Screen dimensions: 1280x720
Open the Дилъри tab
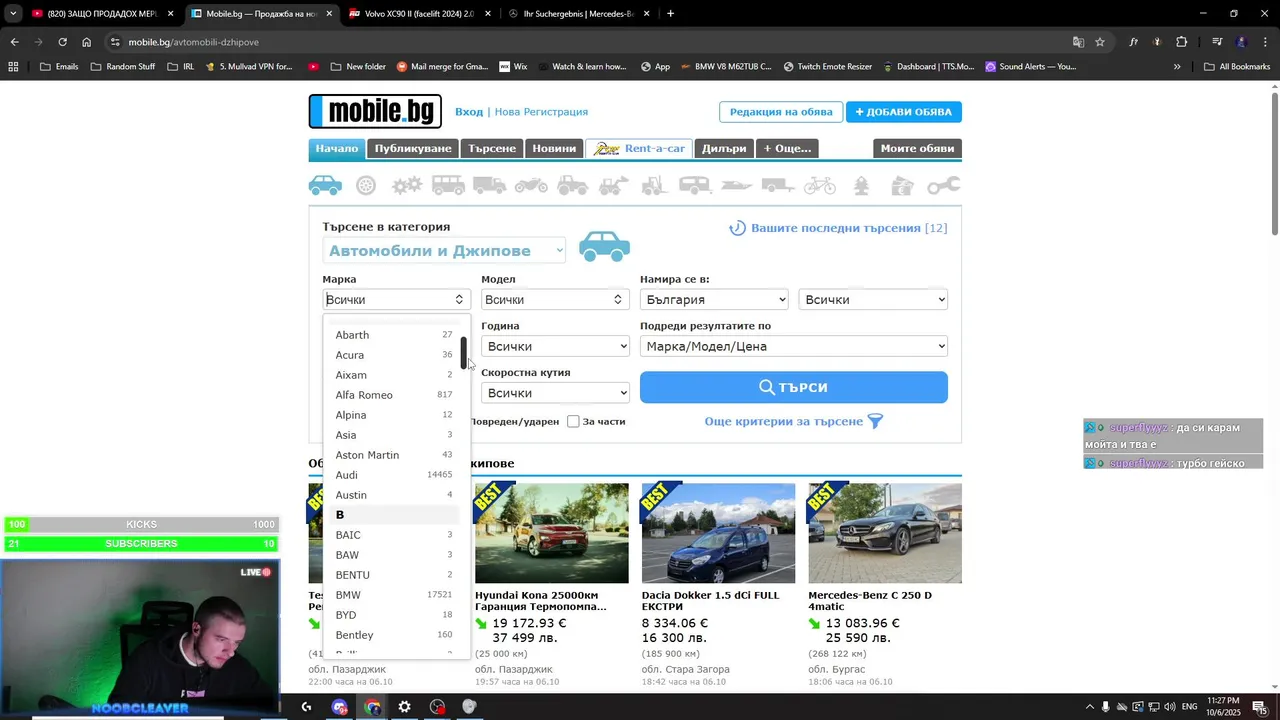(x=724, y=149)
